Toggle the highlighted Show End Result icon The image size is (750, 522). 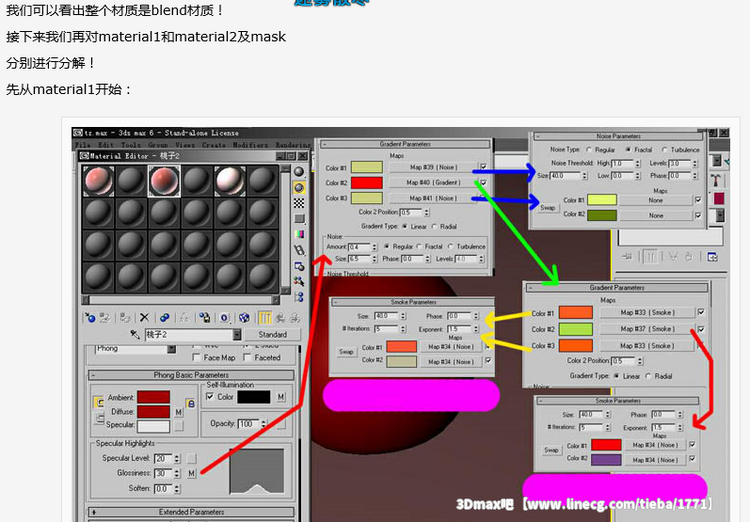[265, 318]
